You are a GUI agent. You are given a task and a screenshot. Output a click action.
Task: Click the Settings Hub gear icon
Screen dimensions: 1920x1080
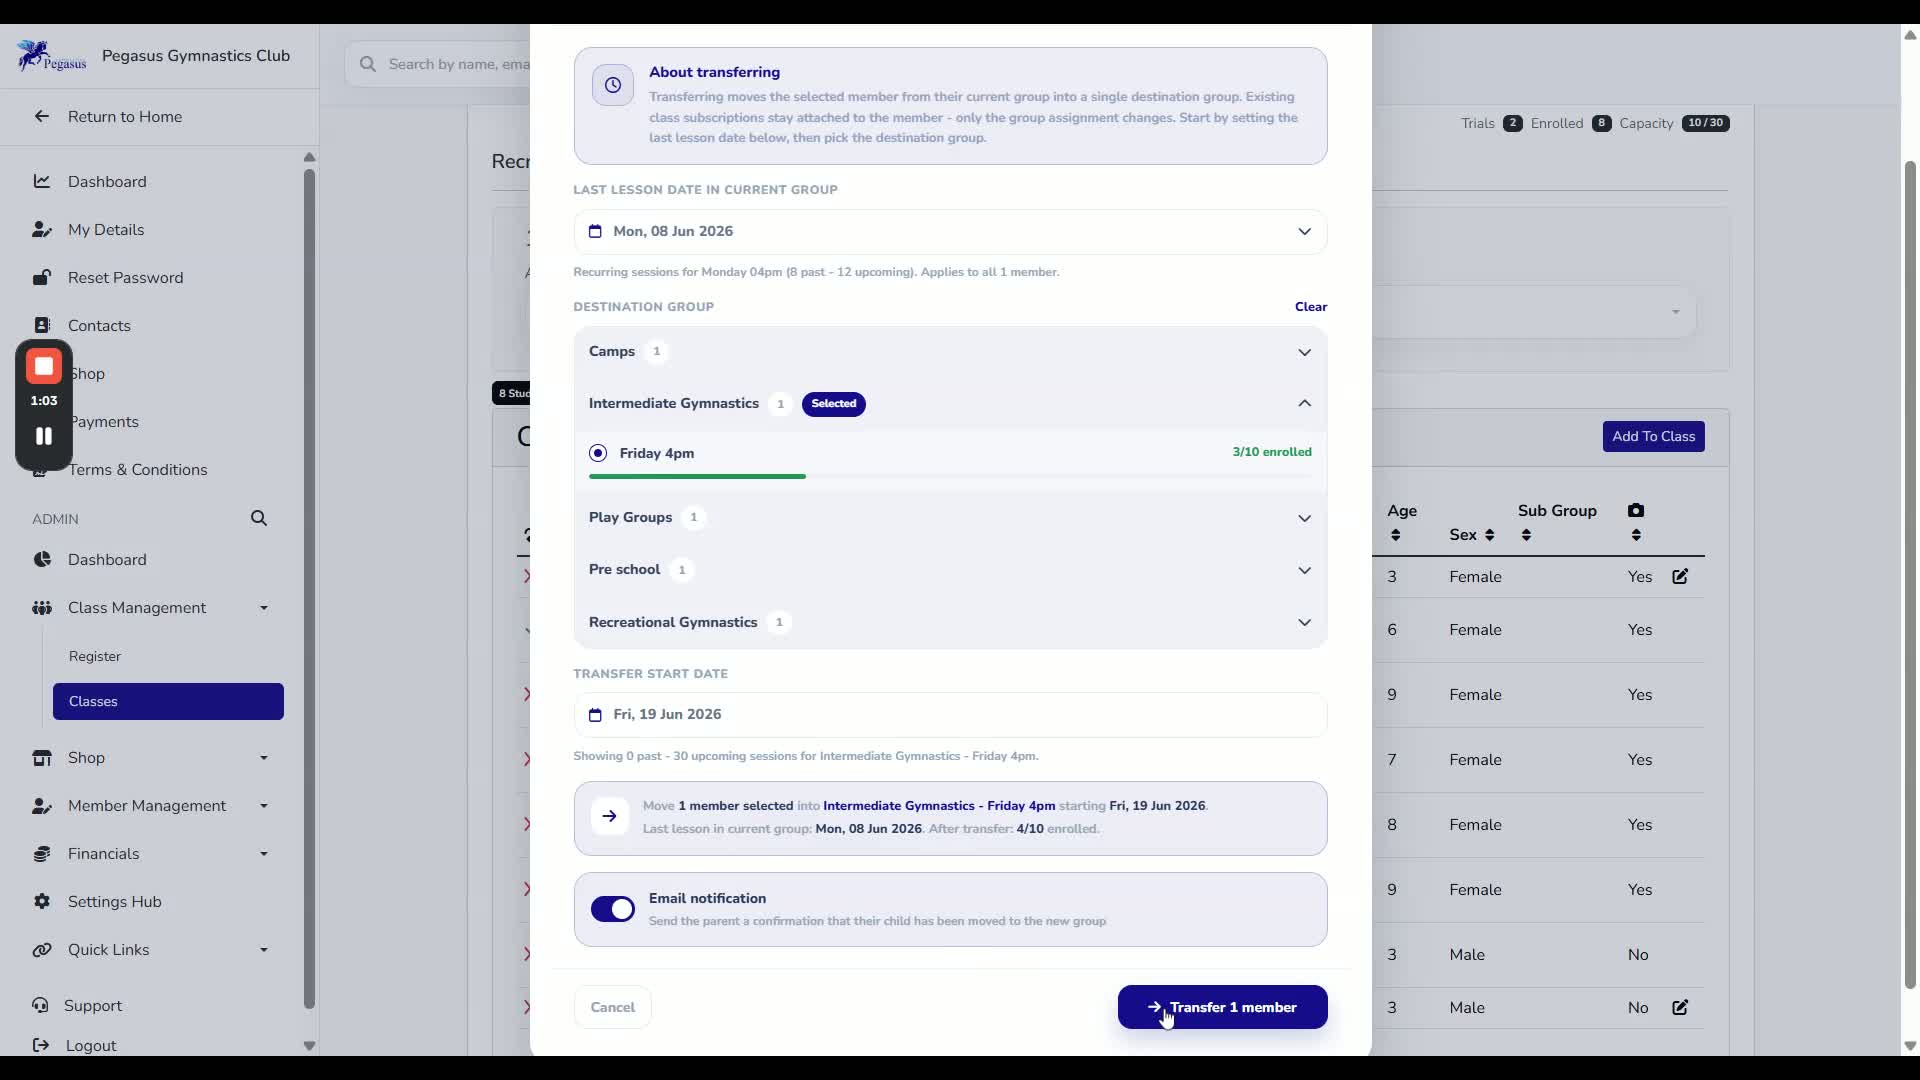coord(42,901)
